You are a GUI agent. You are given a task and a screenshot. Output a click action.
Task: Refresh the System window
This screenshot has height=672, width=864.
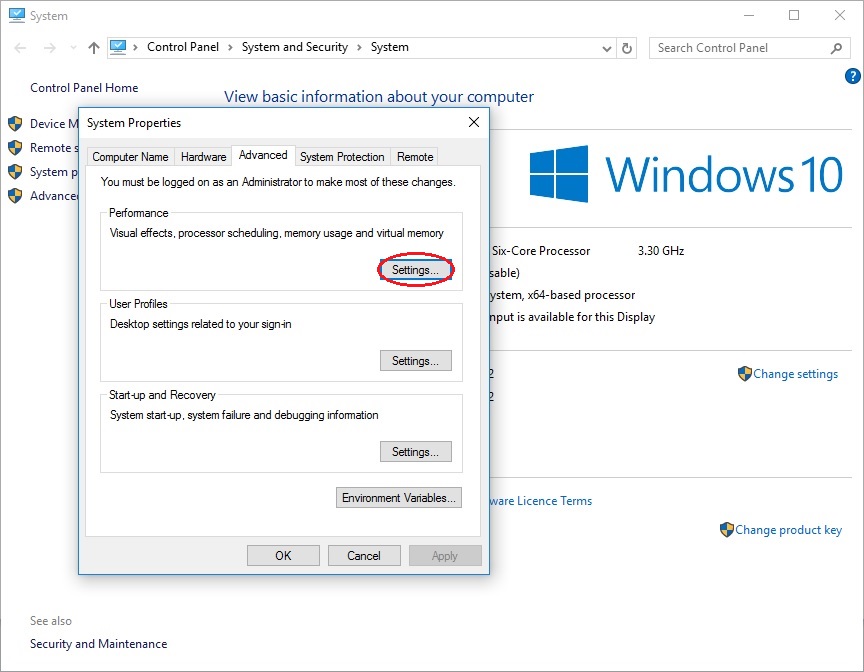click(627, 48)
